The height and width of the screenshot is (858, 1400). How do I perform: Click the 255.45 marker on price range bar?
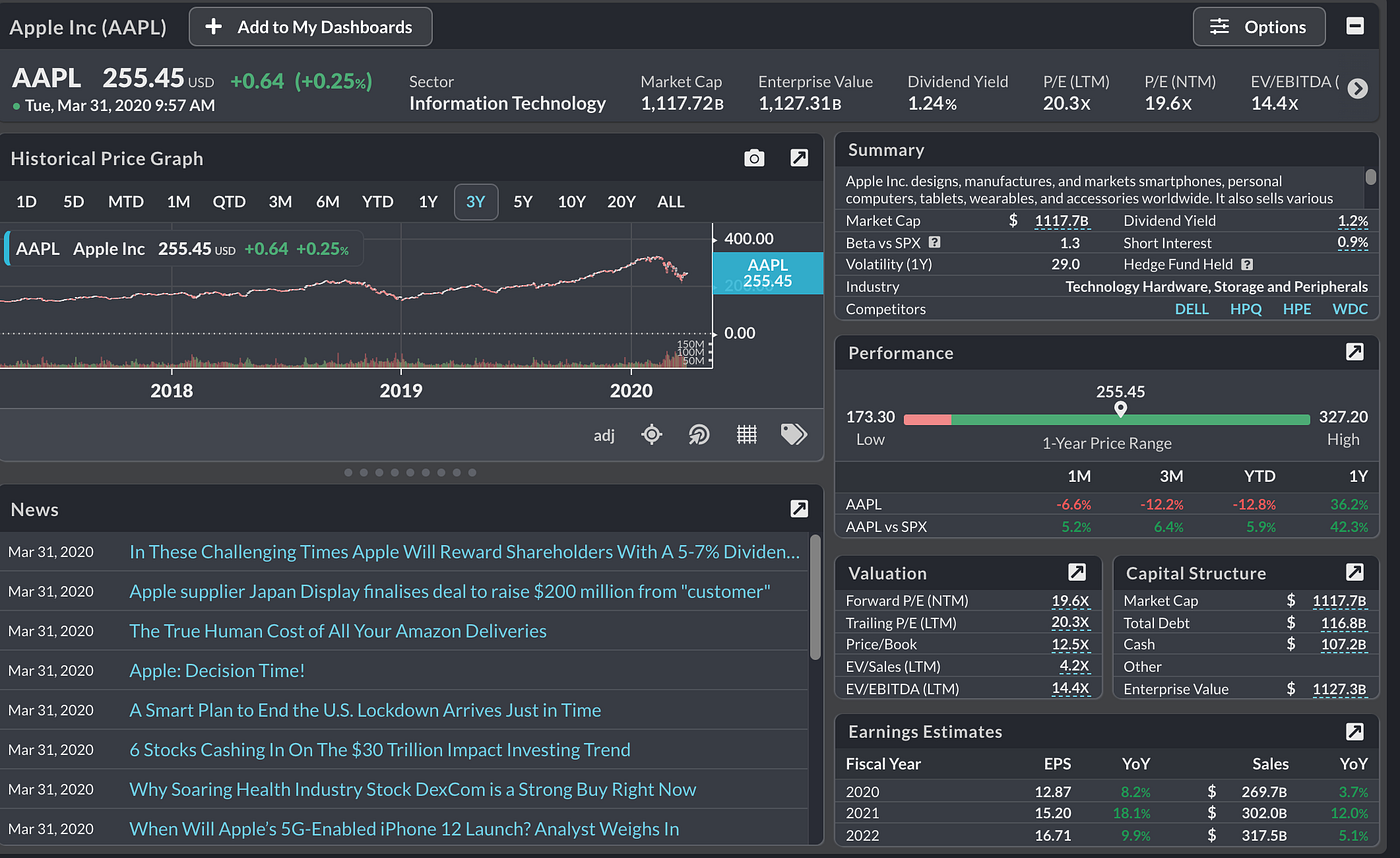tap(1120, 409)
